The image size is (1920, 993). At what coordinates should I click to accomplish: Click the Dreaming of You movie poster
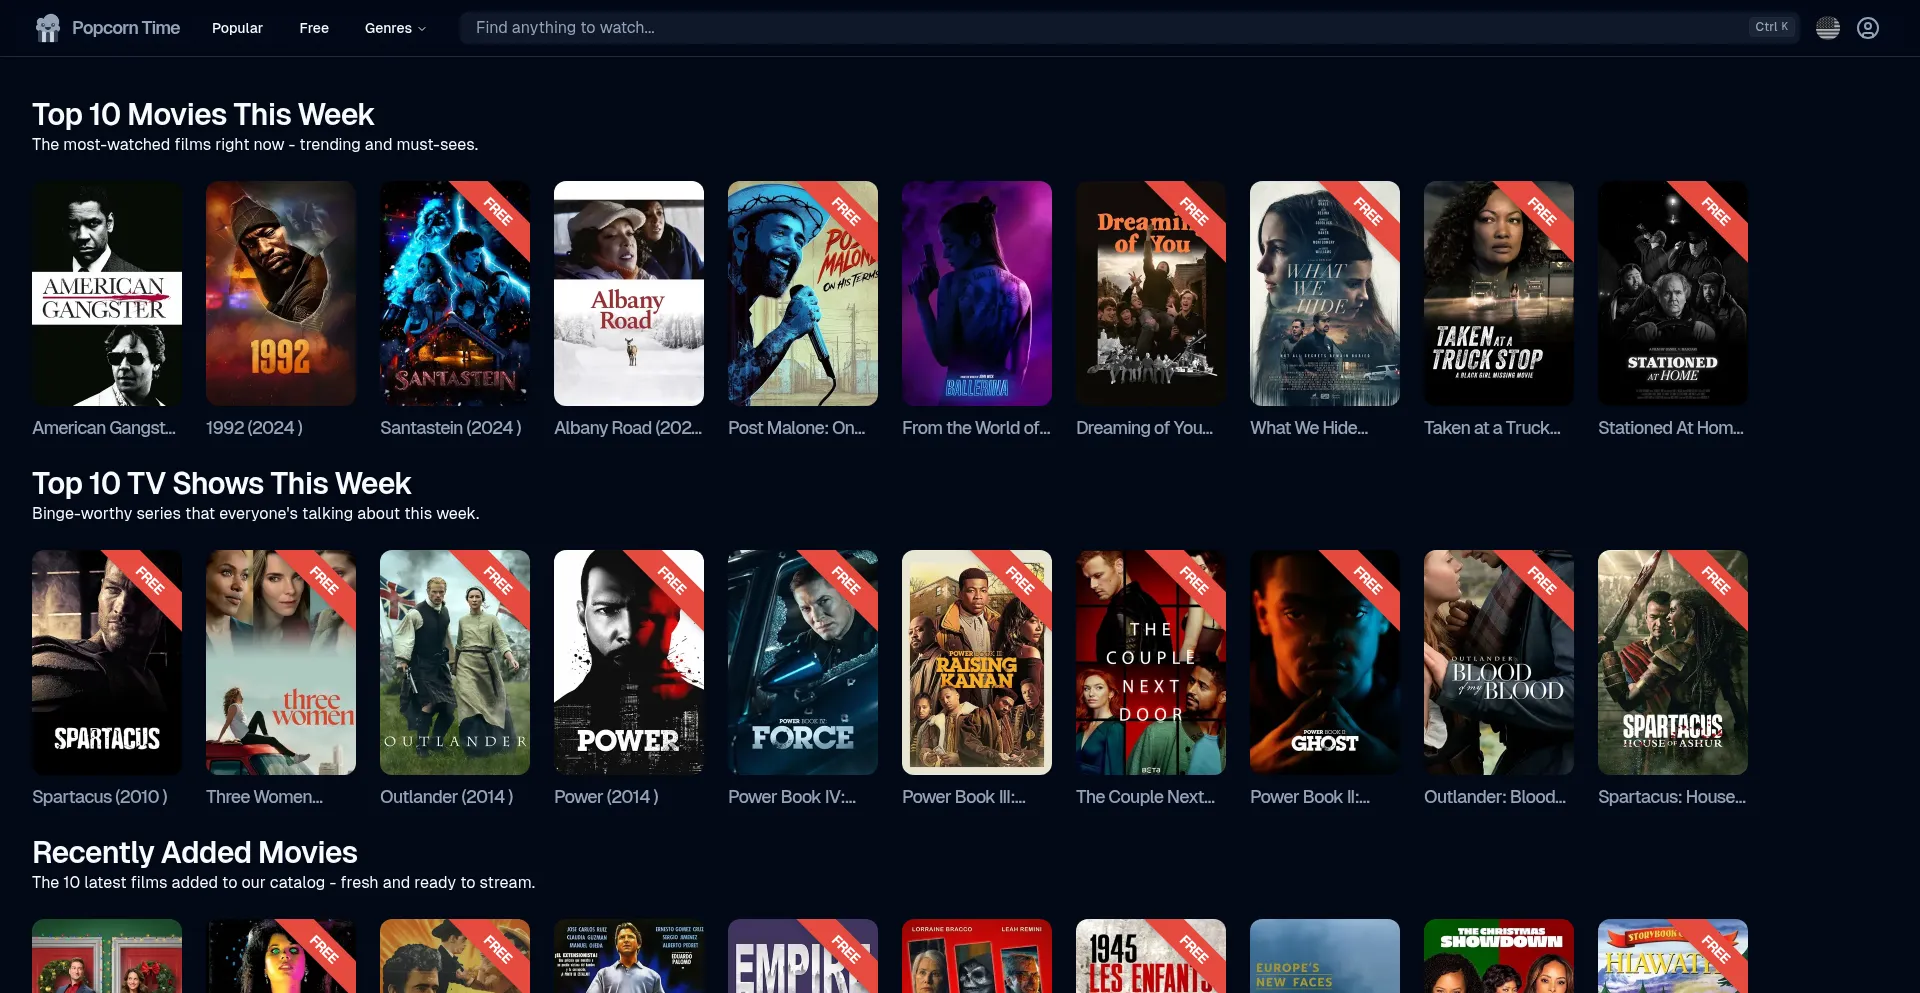click(x=1150, y=294)
